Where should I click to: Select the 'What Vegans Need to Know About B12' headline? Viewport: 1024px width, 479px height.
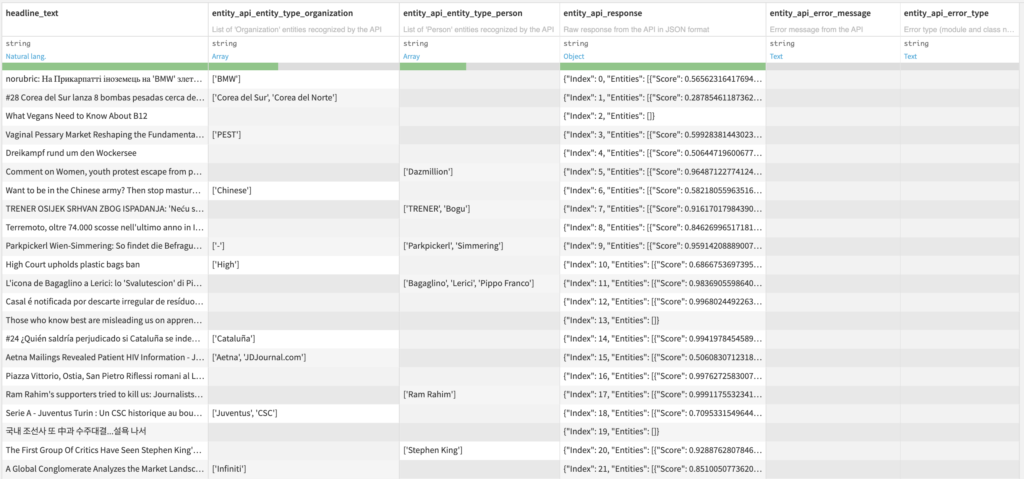tap(104, 116)
